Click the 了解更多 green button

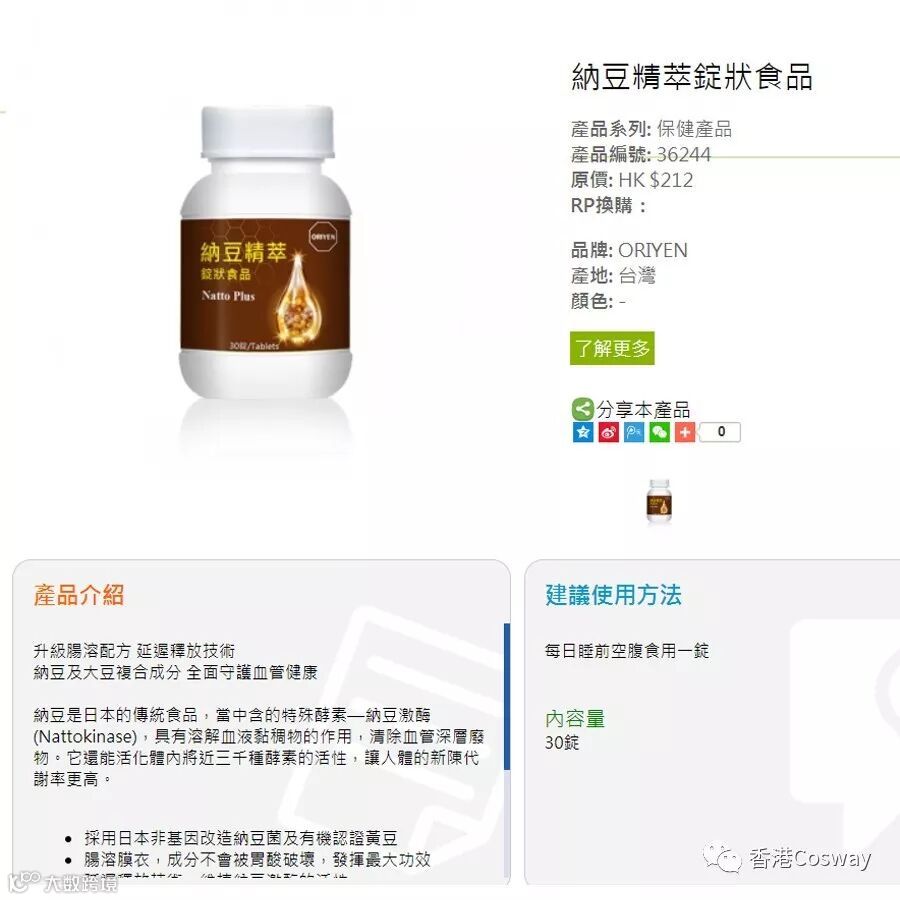click(612, 348)
